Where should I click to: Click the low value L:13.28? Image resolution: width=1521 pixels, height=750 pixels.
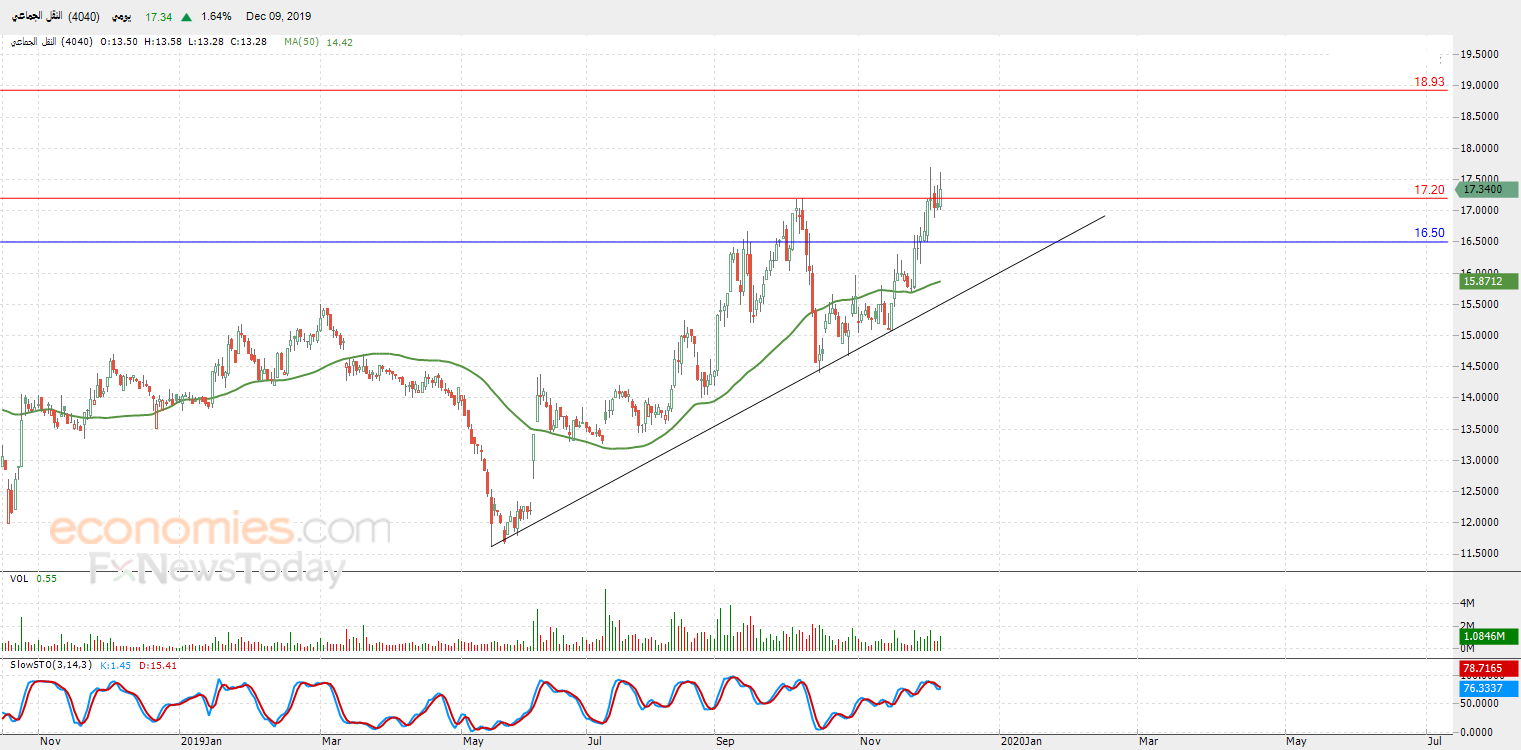206,42
